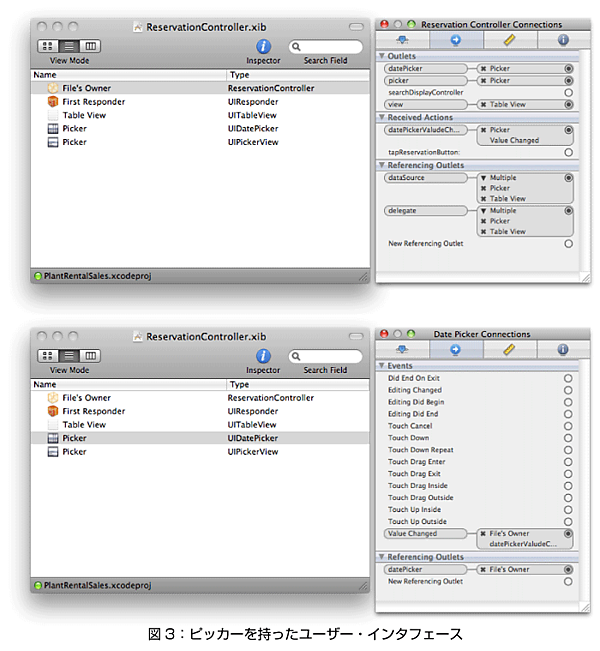
Task: Click PlantRentalSales.xcodeproj status in top xib window
Action: tap(93, 276)
